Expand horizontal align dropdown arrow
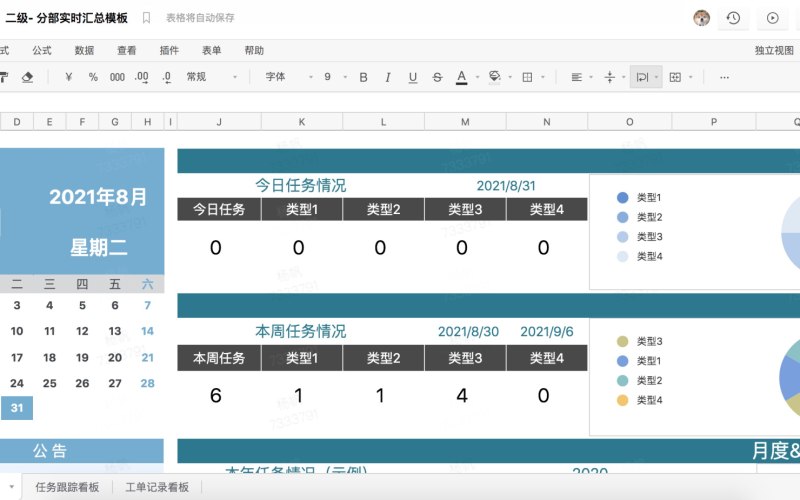 point(591,78)
